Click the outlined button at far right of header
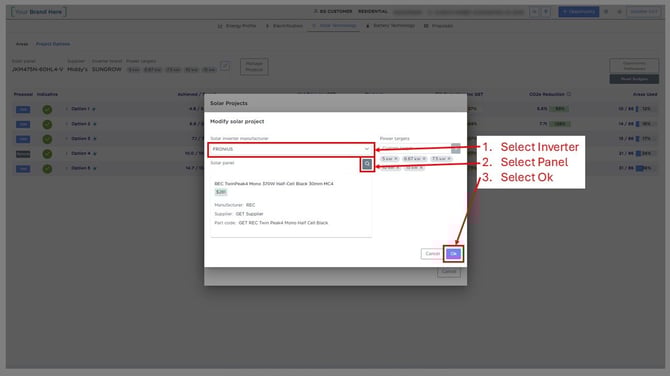The image size is (670, 376). pyautogui.click(x=644, y=12)
